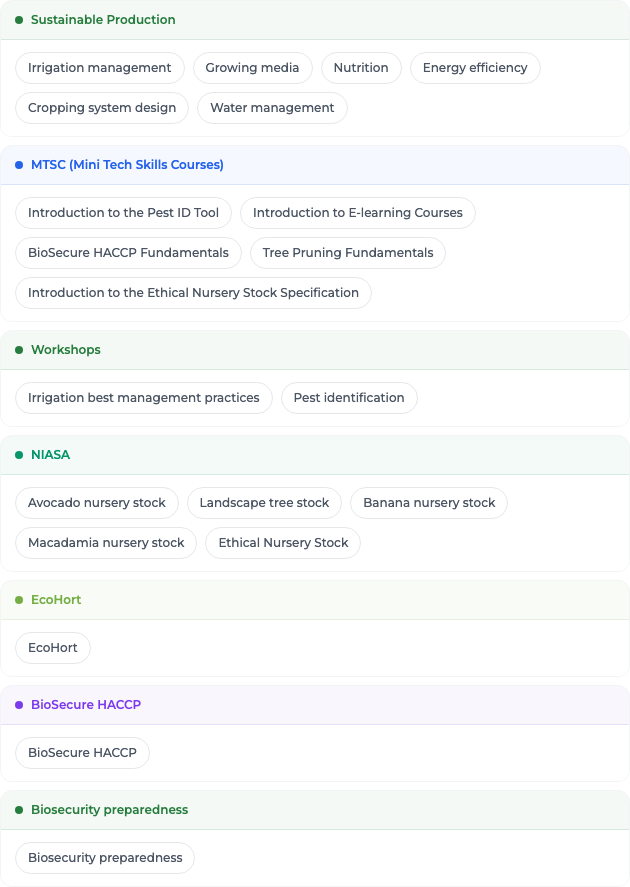
Task: Click the green dot beside Workshops
Action: [x=19, y=350]
